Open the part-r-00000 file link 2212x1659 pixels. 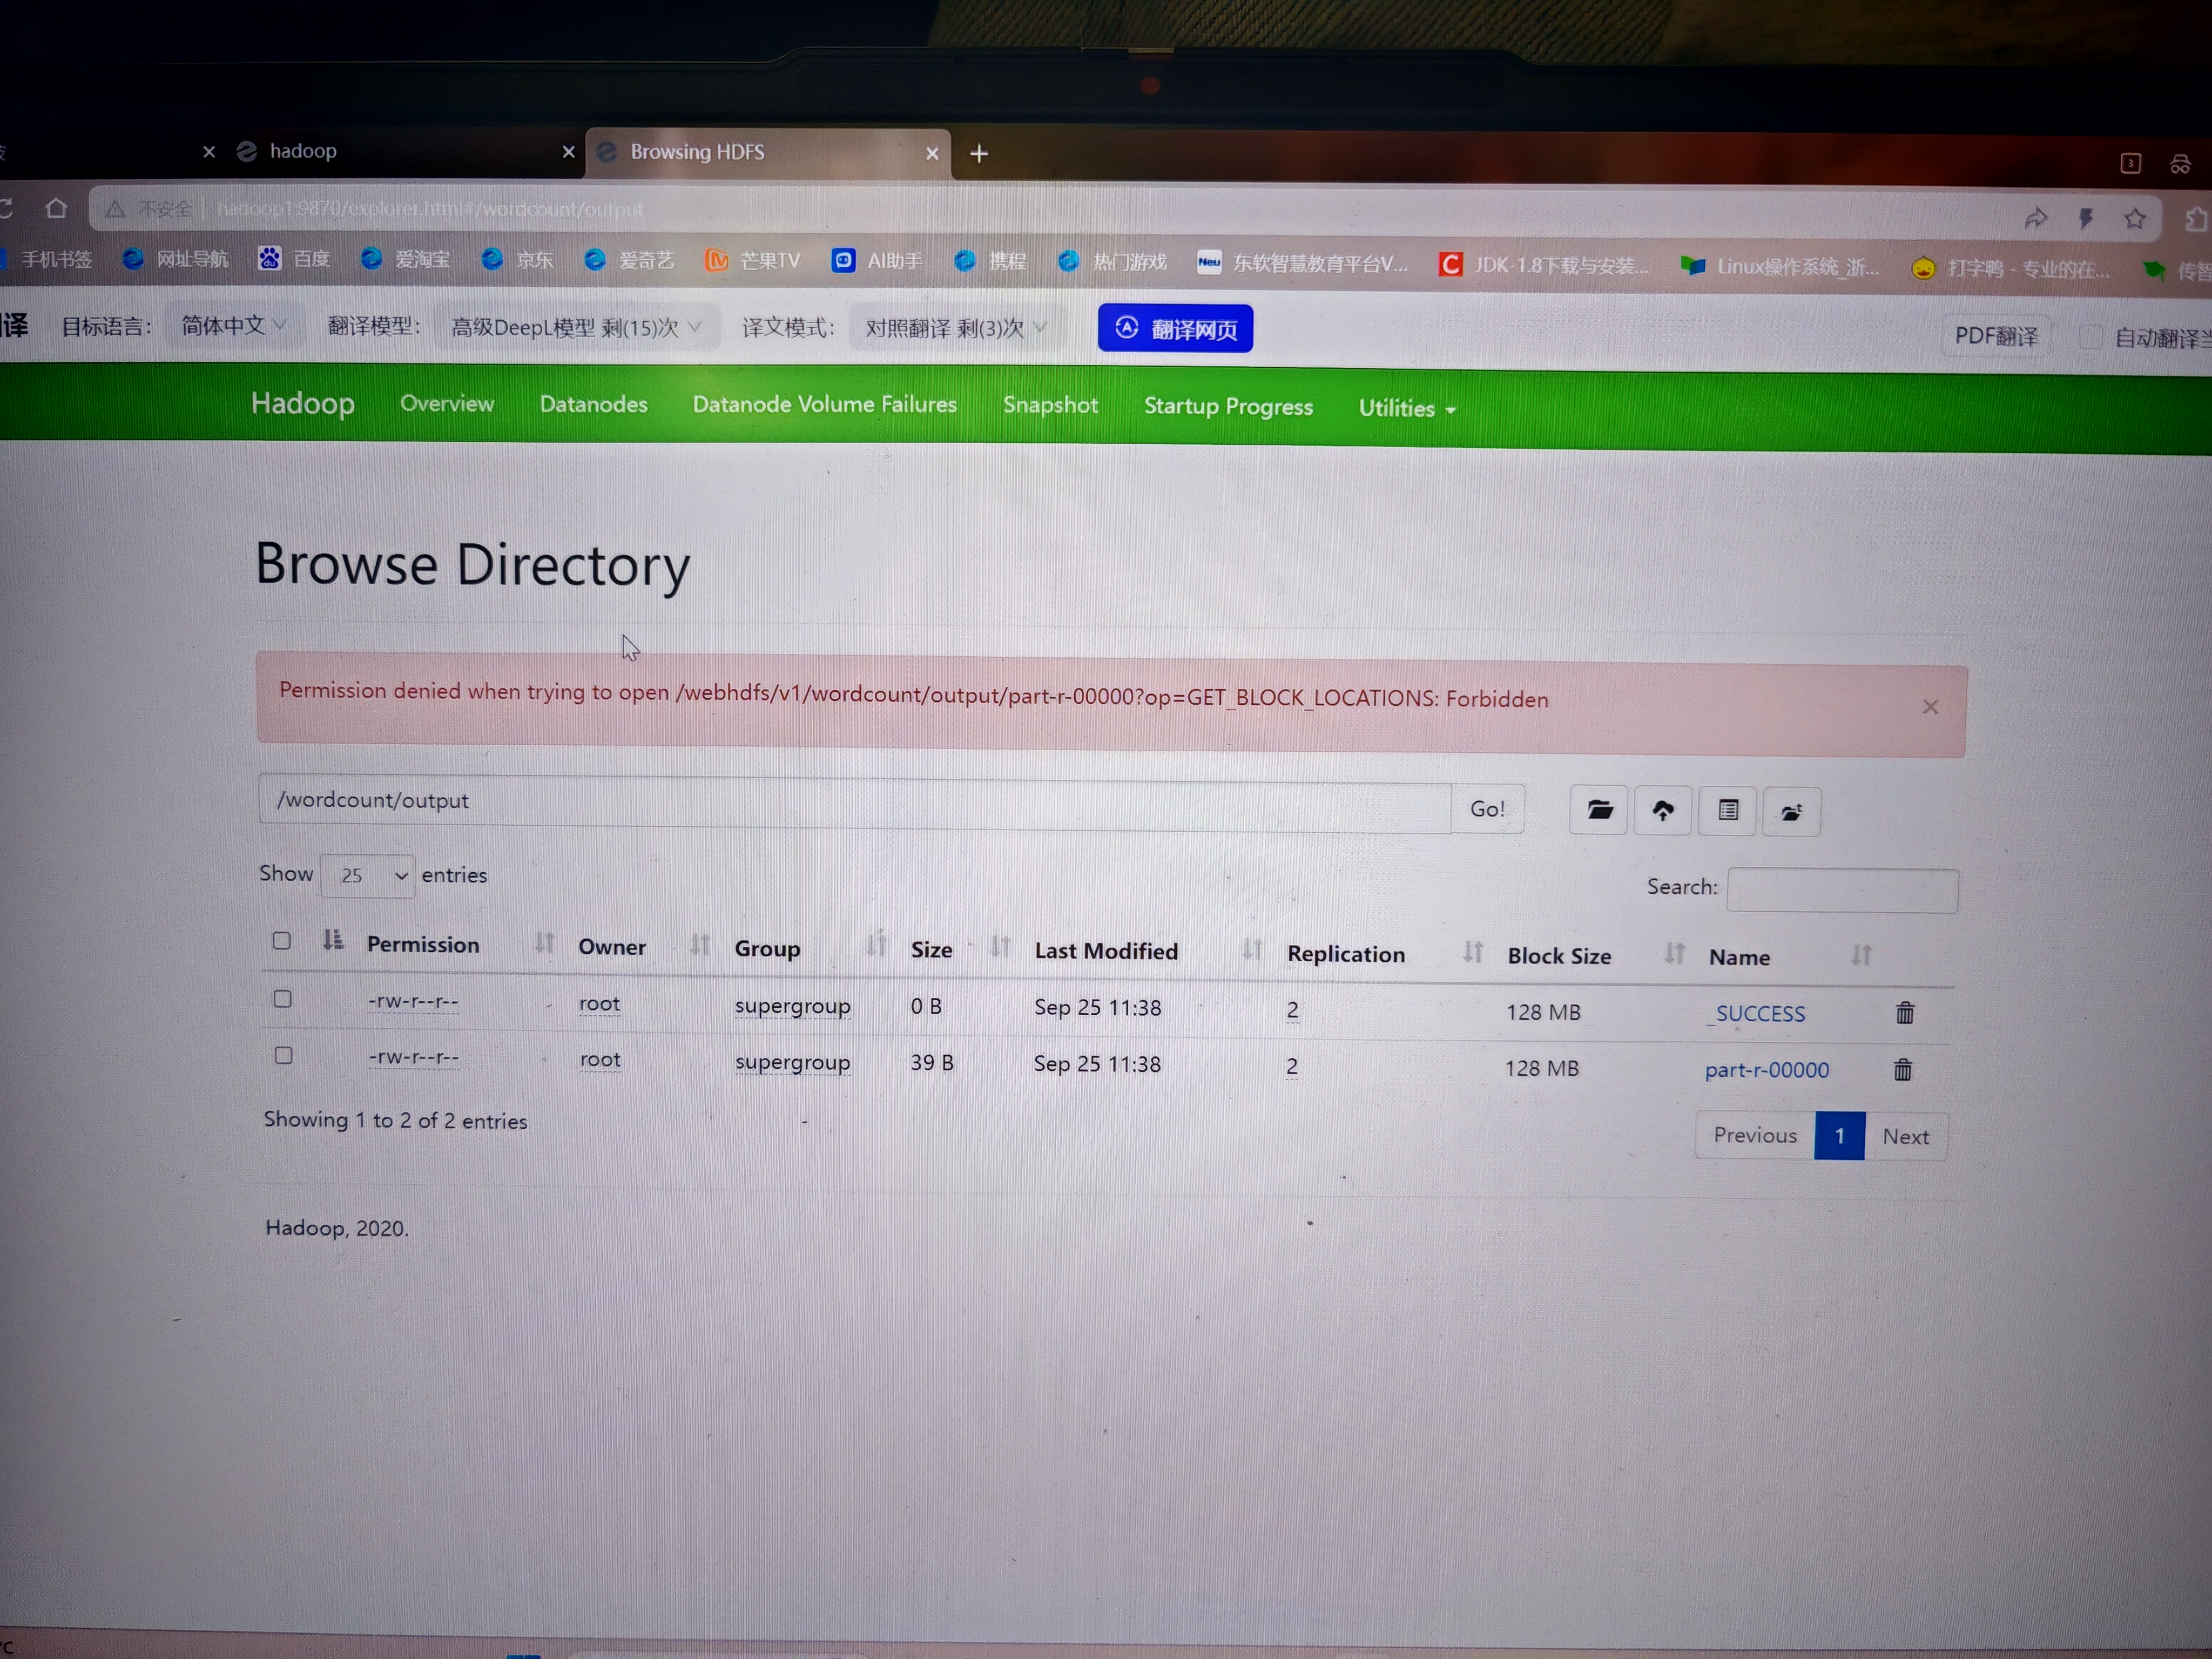tap(1766, 1070)
